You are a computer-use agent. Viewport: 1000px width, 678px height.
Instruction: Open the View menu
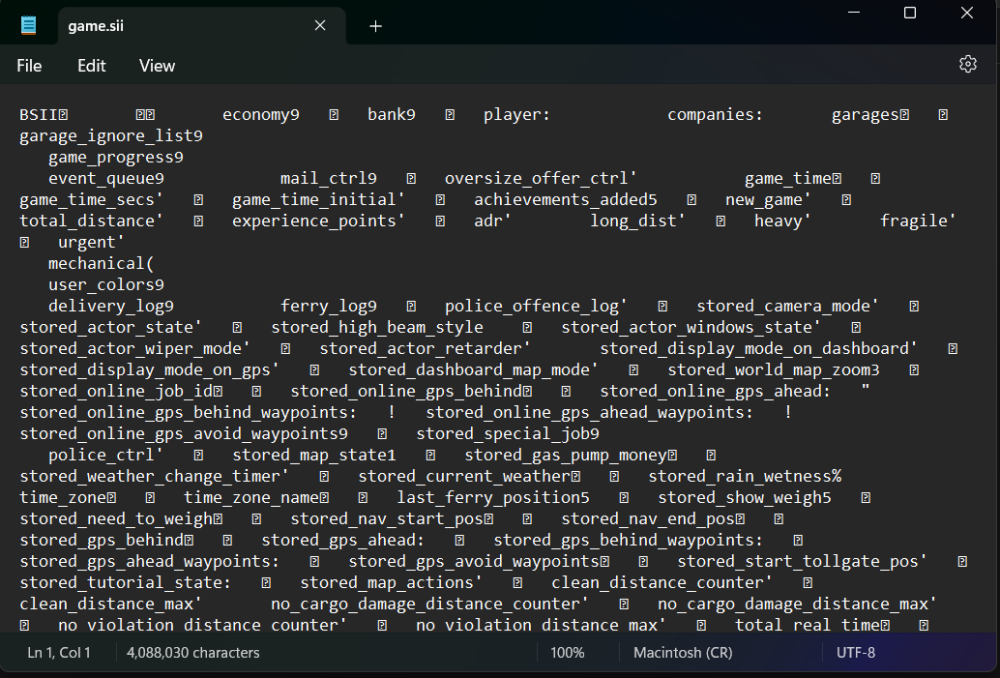157,66
